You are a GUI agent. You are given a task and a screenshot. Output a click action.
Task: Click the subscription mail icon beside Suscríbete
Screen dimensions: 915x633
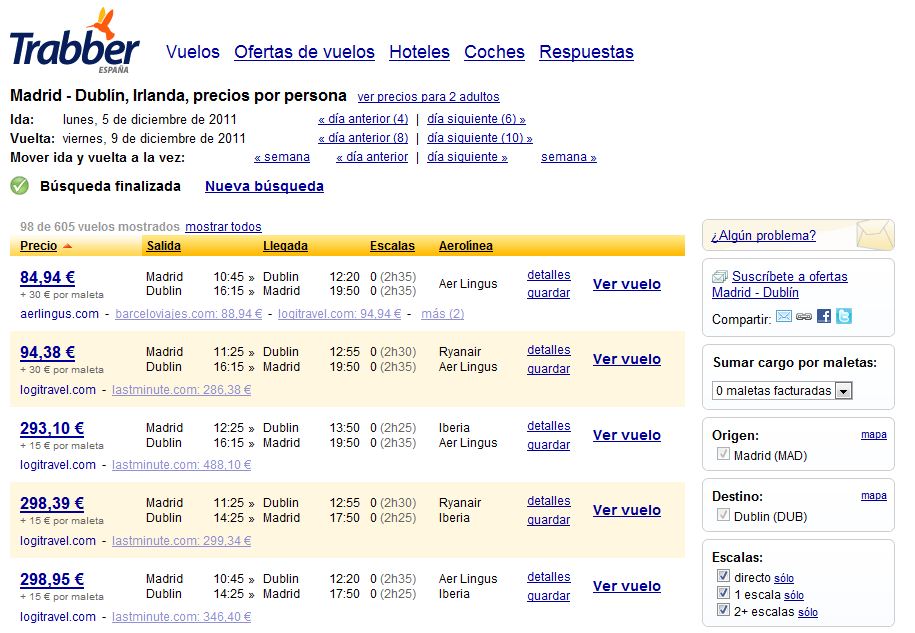720,277
